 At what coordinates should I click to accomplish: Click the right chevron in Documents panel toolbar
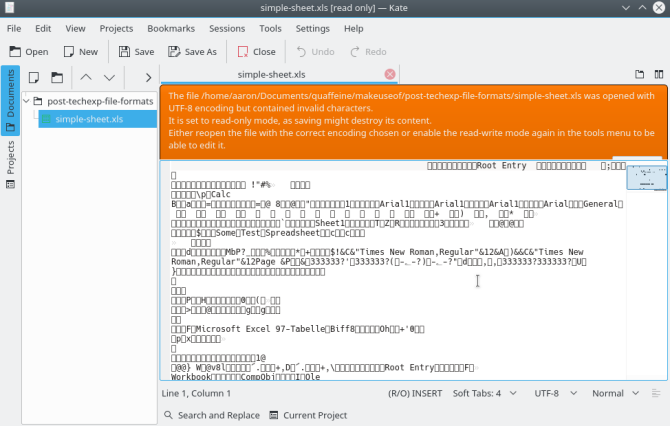(x=148, y=77)
